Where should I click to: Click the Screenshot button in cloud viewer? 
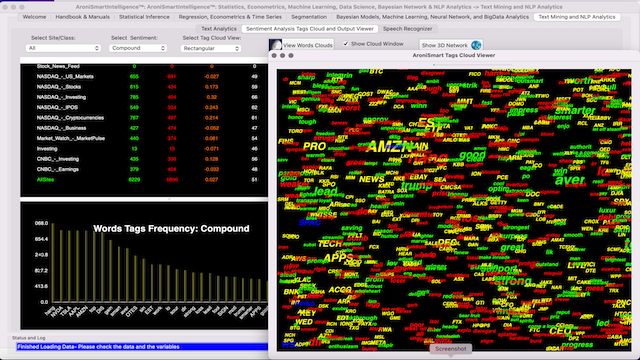pyautogui.click(x=451, y=349)
